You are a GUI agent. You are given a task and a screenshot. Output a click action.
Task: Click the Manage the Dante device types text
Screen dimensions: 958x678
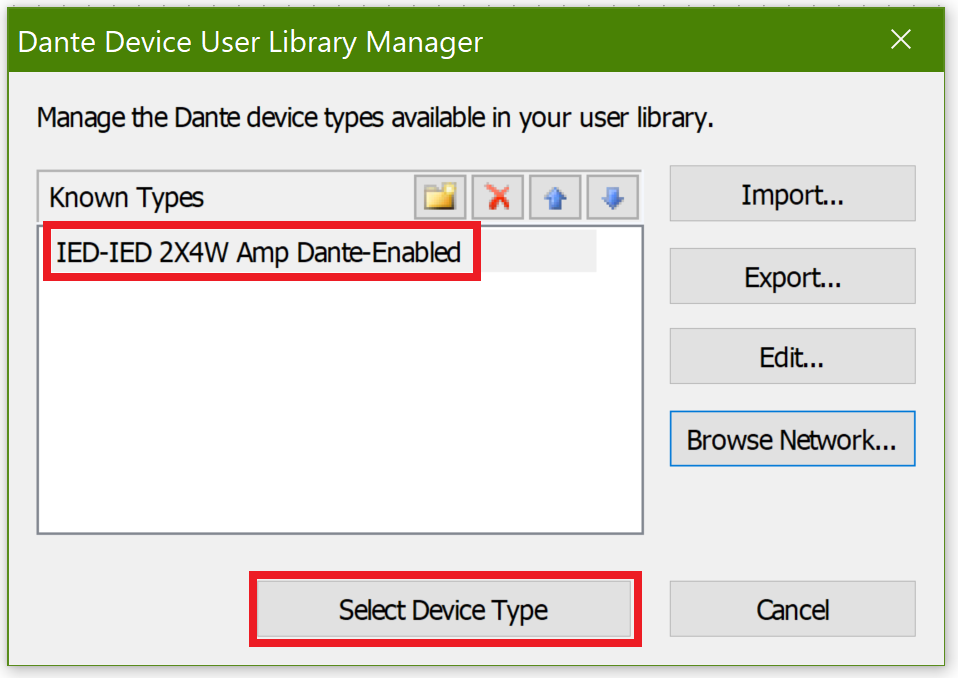(x=375, y=118)
